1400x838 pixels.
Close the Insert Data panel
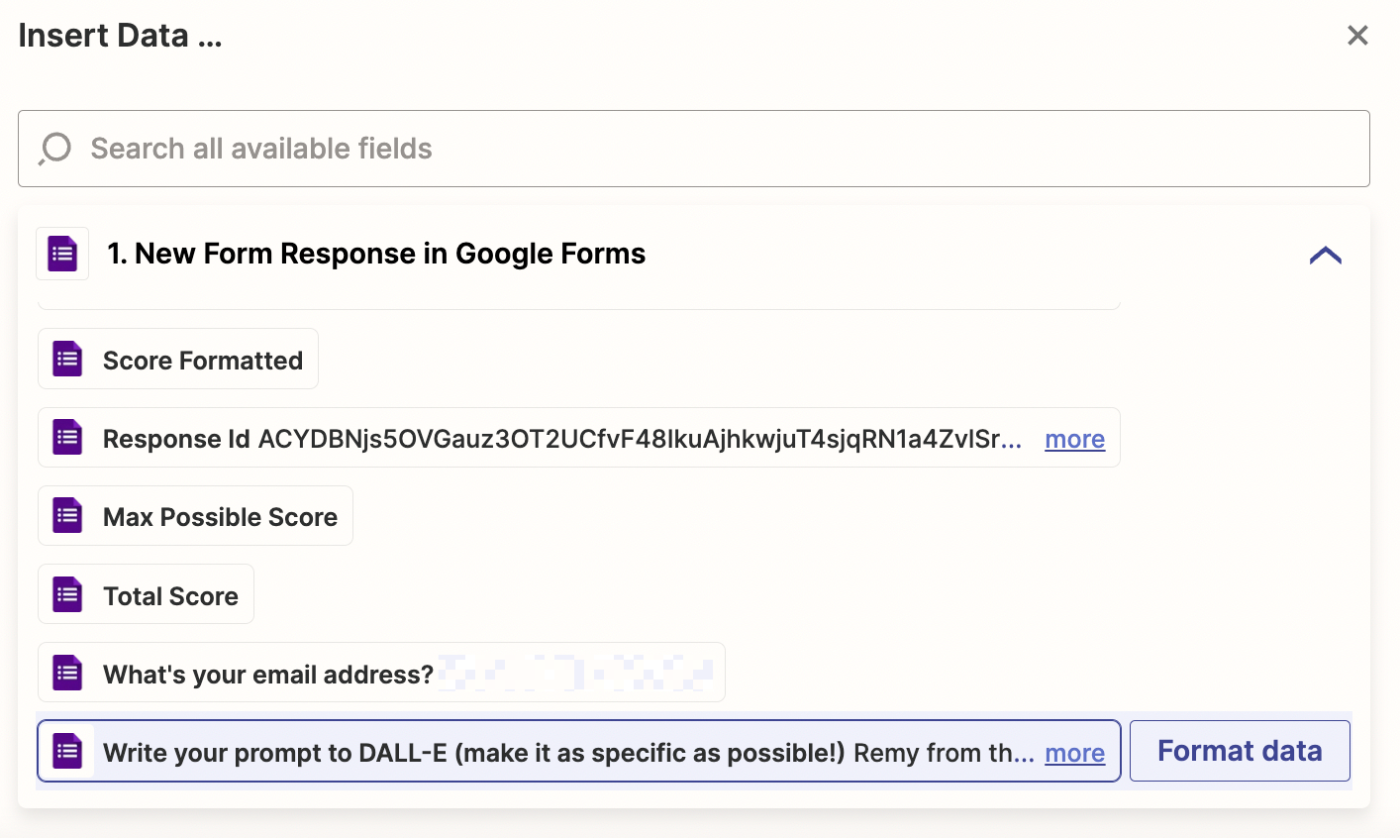pyautogui.click(x=1357, y=36)
